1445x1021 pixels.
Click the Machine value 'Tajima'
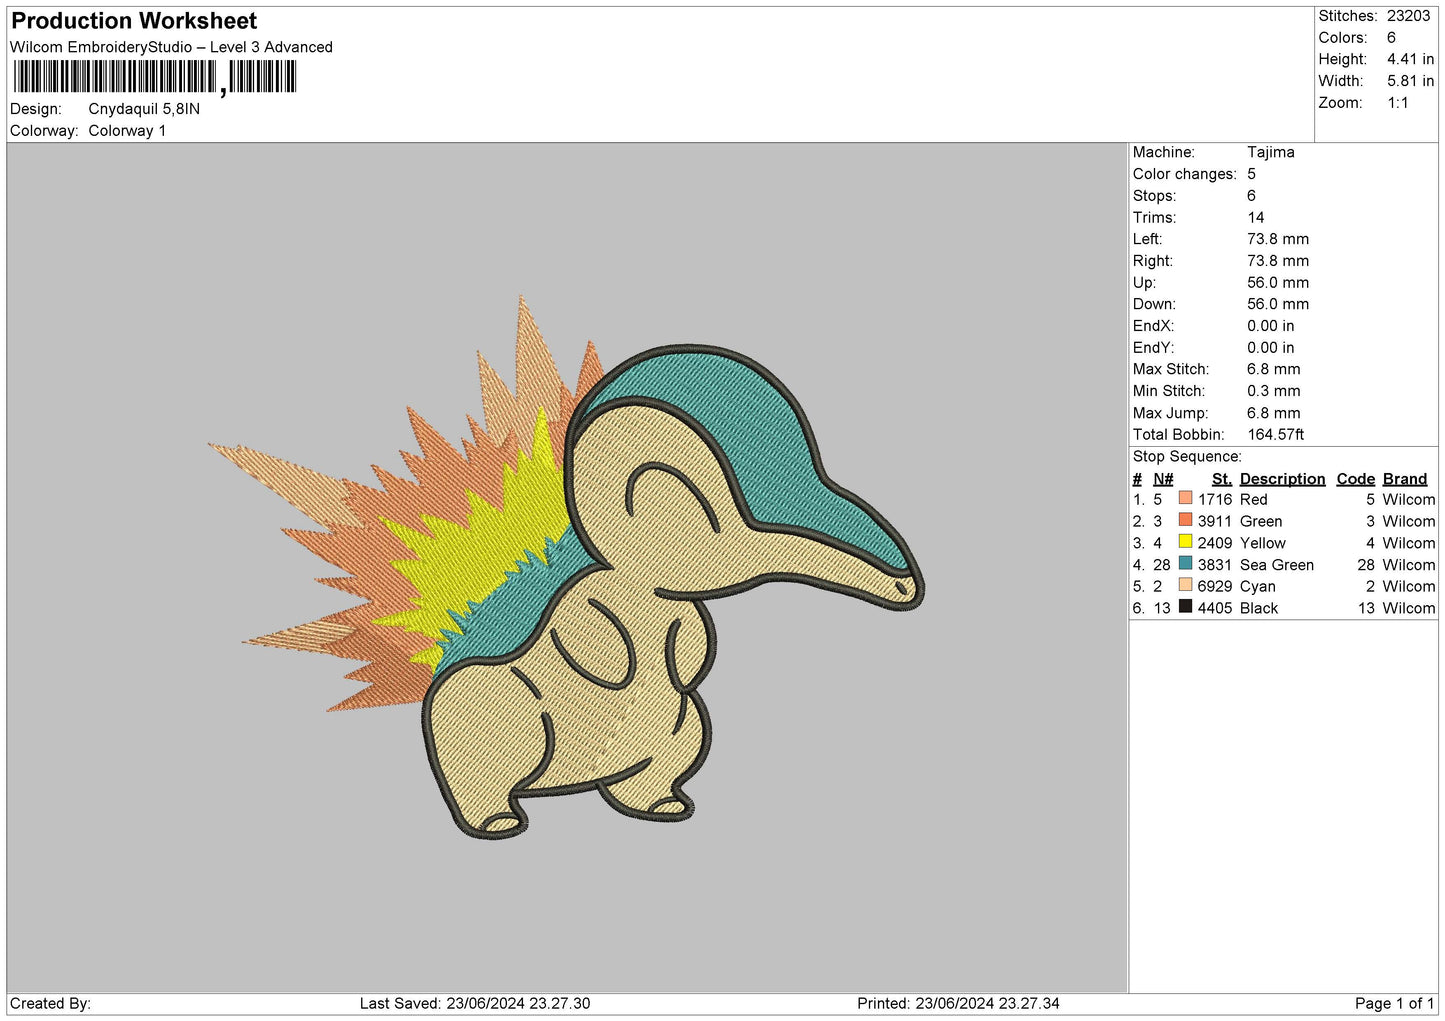1271,152
